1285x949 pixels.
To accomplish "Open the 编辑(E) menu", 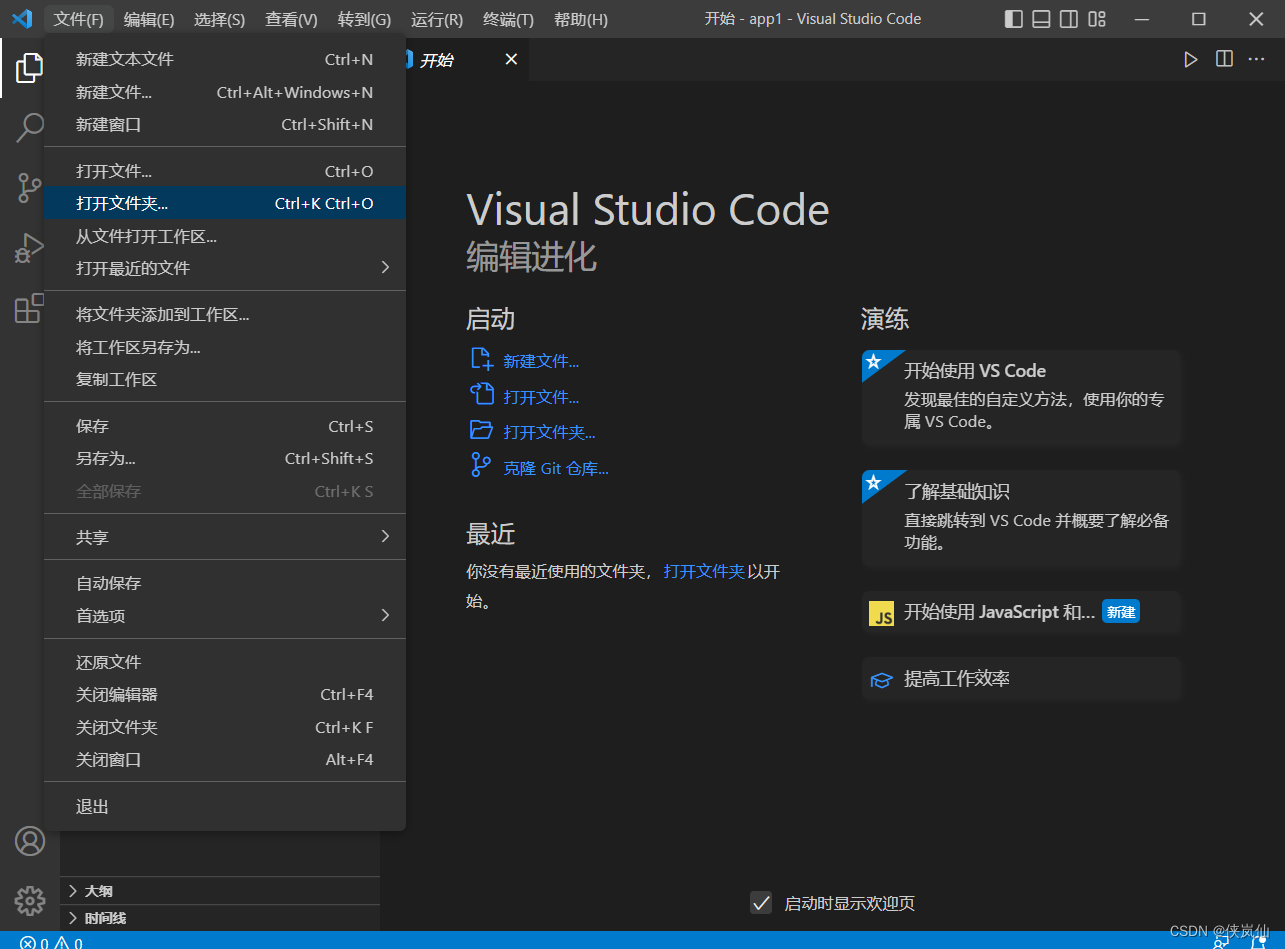I will (149, 19).
